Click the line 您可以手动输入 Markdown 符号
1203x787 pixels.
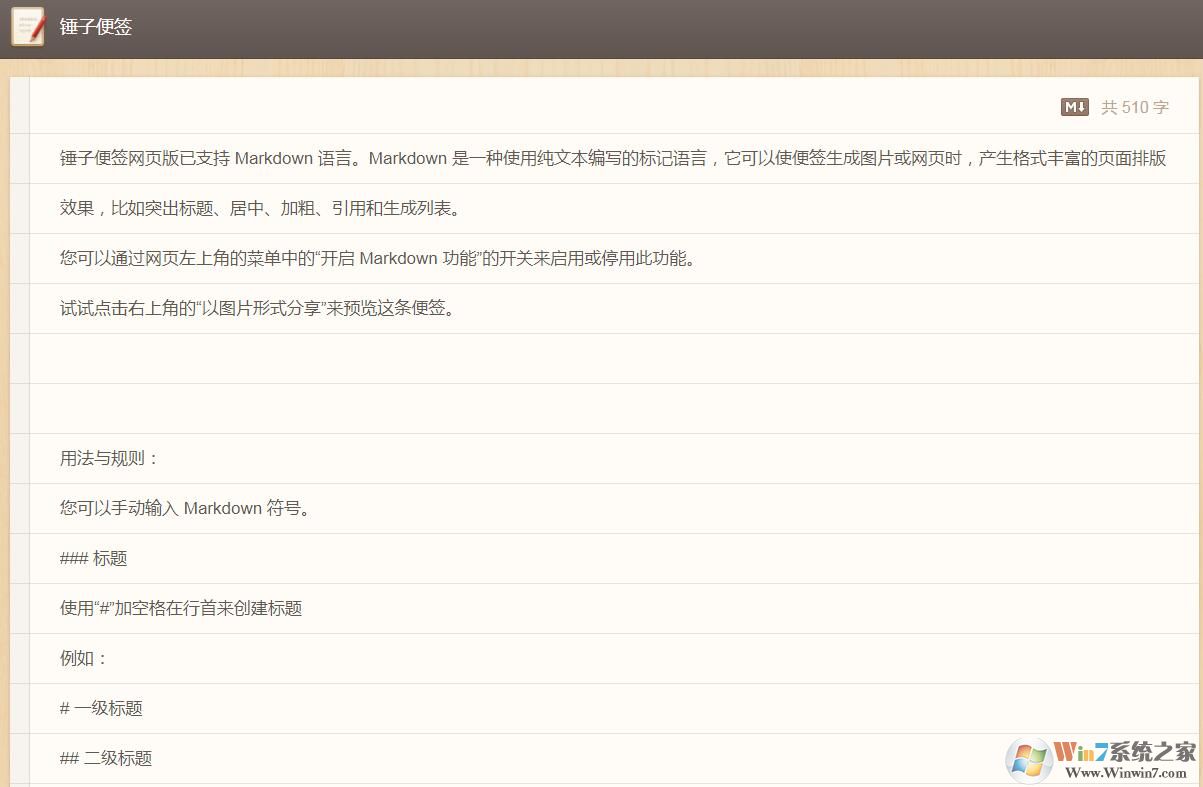[185, 508]
